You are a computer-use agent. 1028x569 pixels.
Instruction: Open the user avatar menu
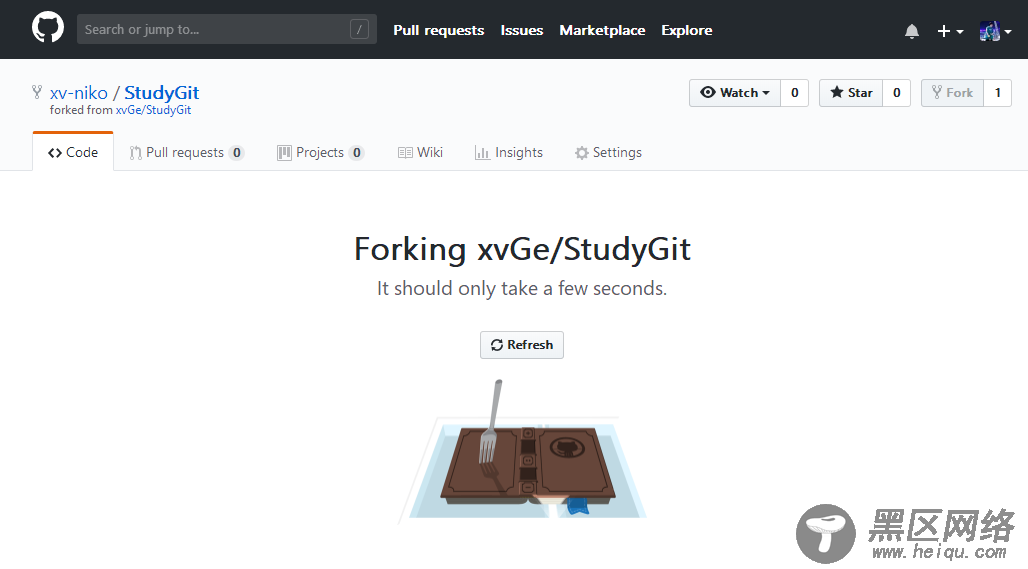pyautogui.click(x=995, y=31)
